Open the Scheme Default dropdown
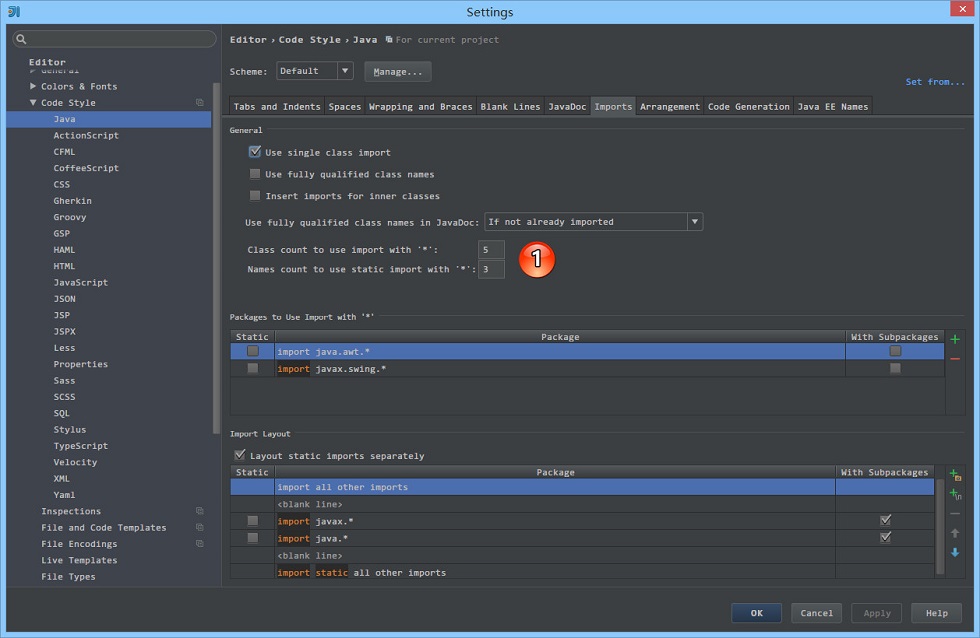The image size is (980, 638). 314,71
